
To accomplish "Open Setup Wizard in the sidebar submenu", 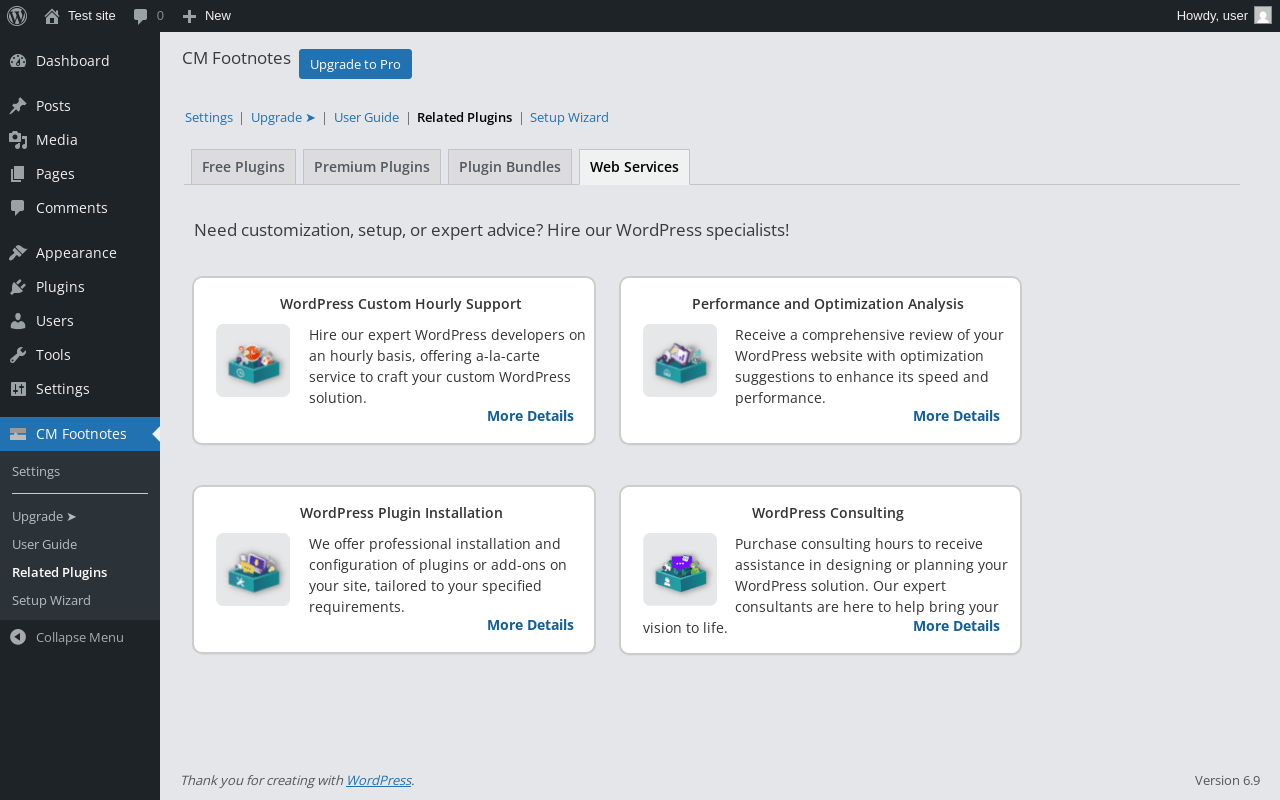I will click(51, 600).
